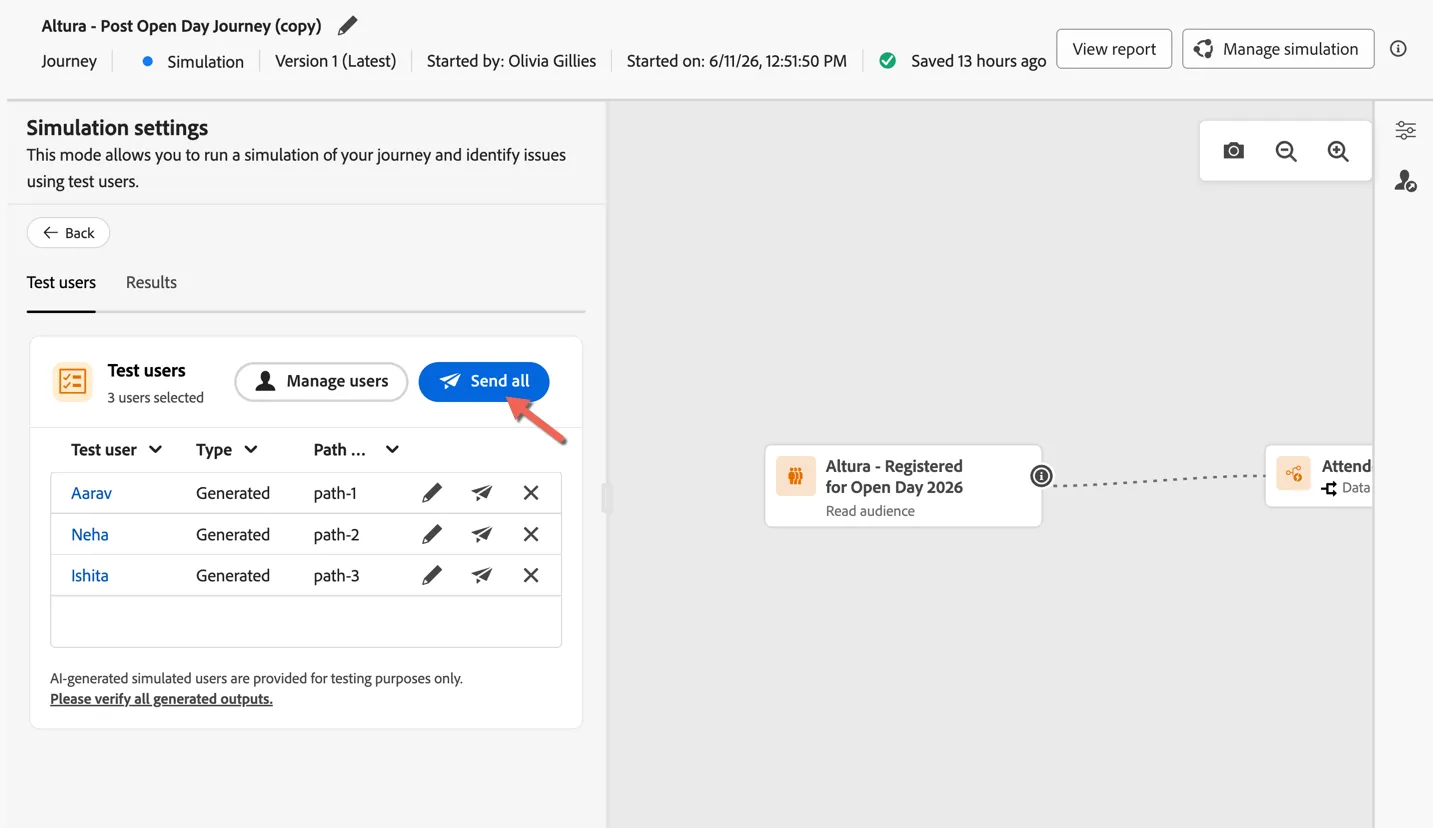This screenshot has height=828, width=1433.
Task: Open settings sliders icon in right rail
Action: click(1405, 130)
